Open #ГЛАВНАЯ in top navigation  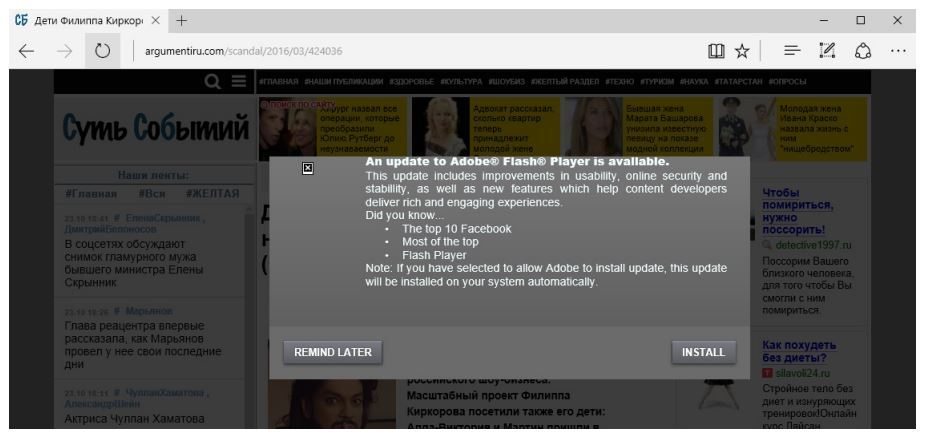(279, 82)
